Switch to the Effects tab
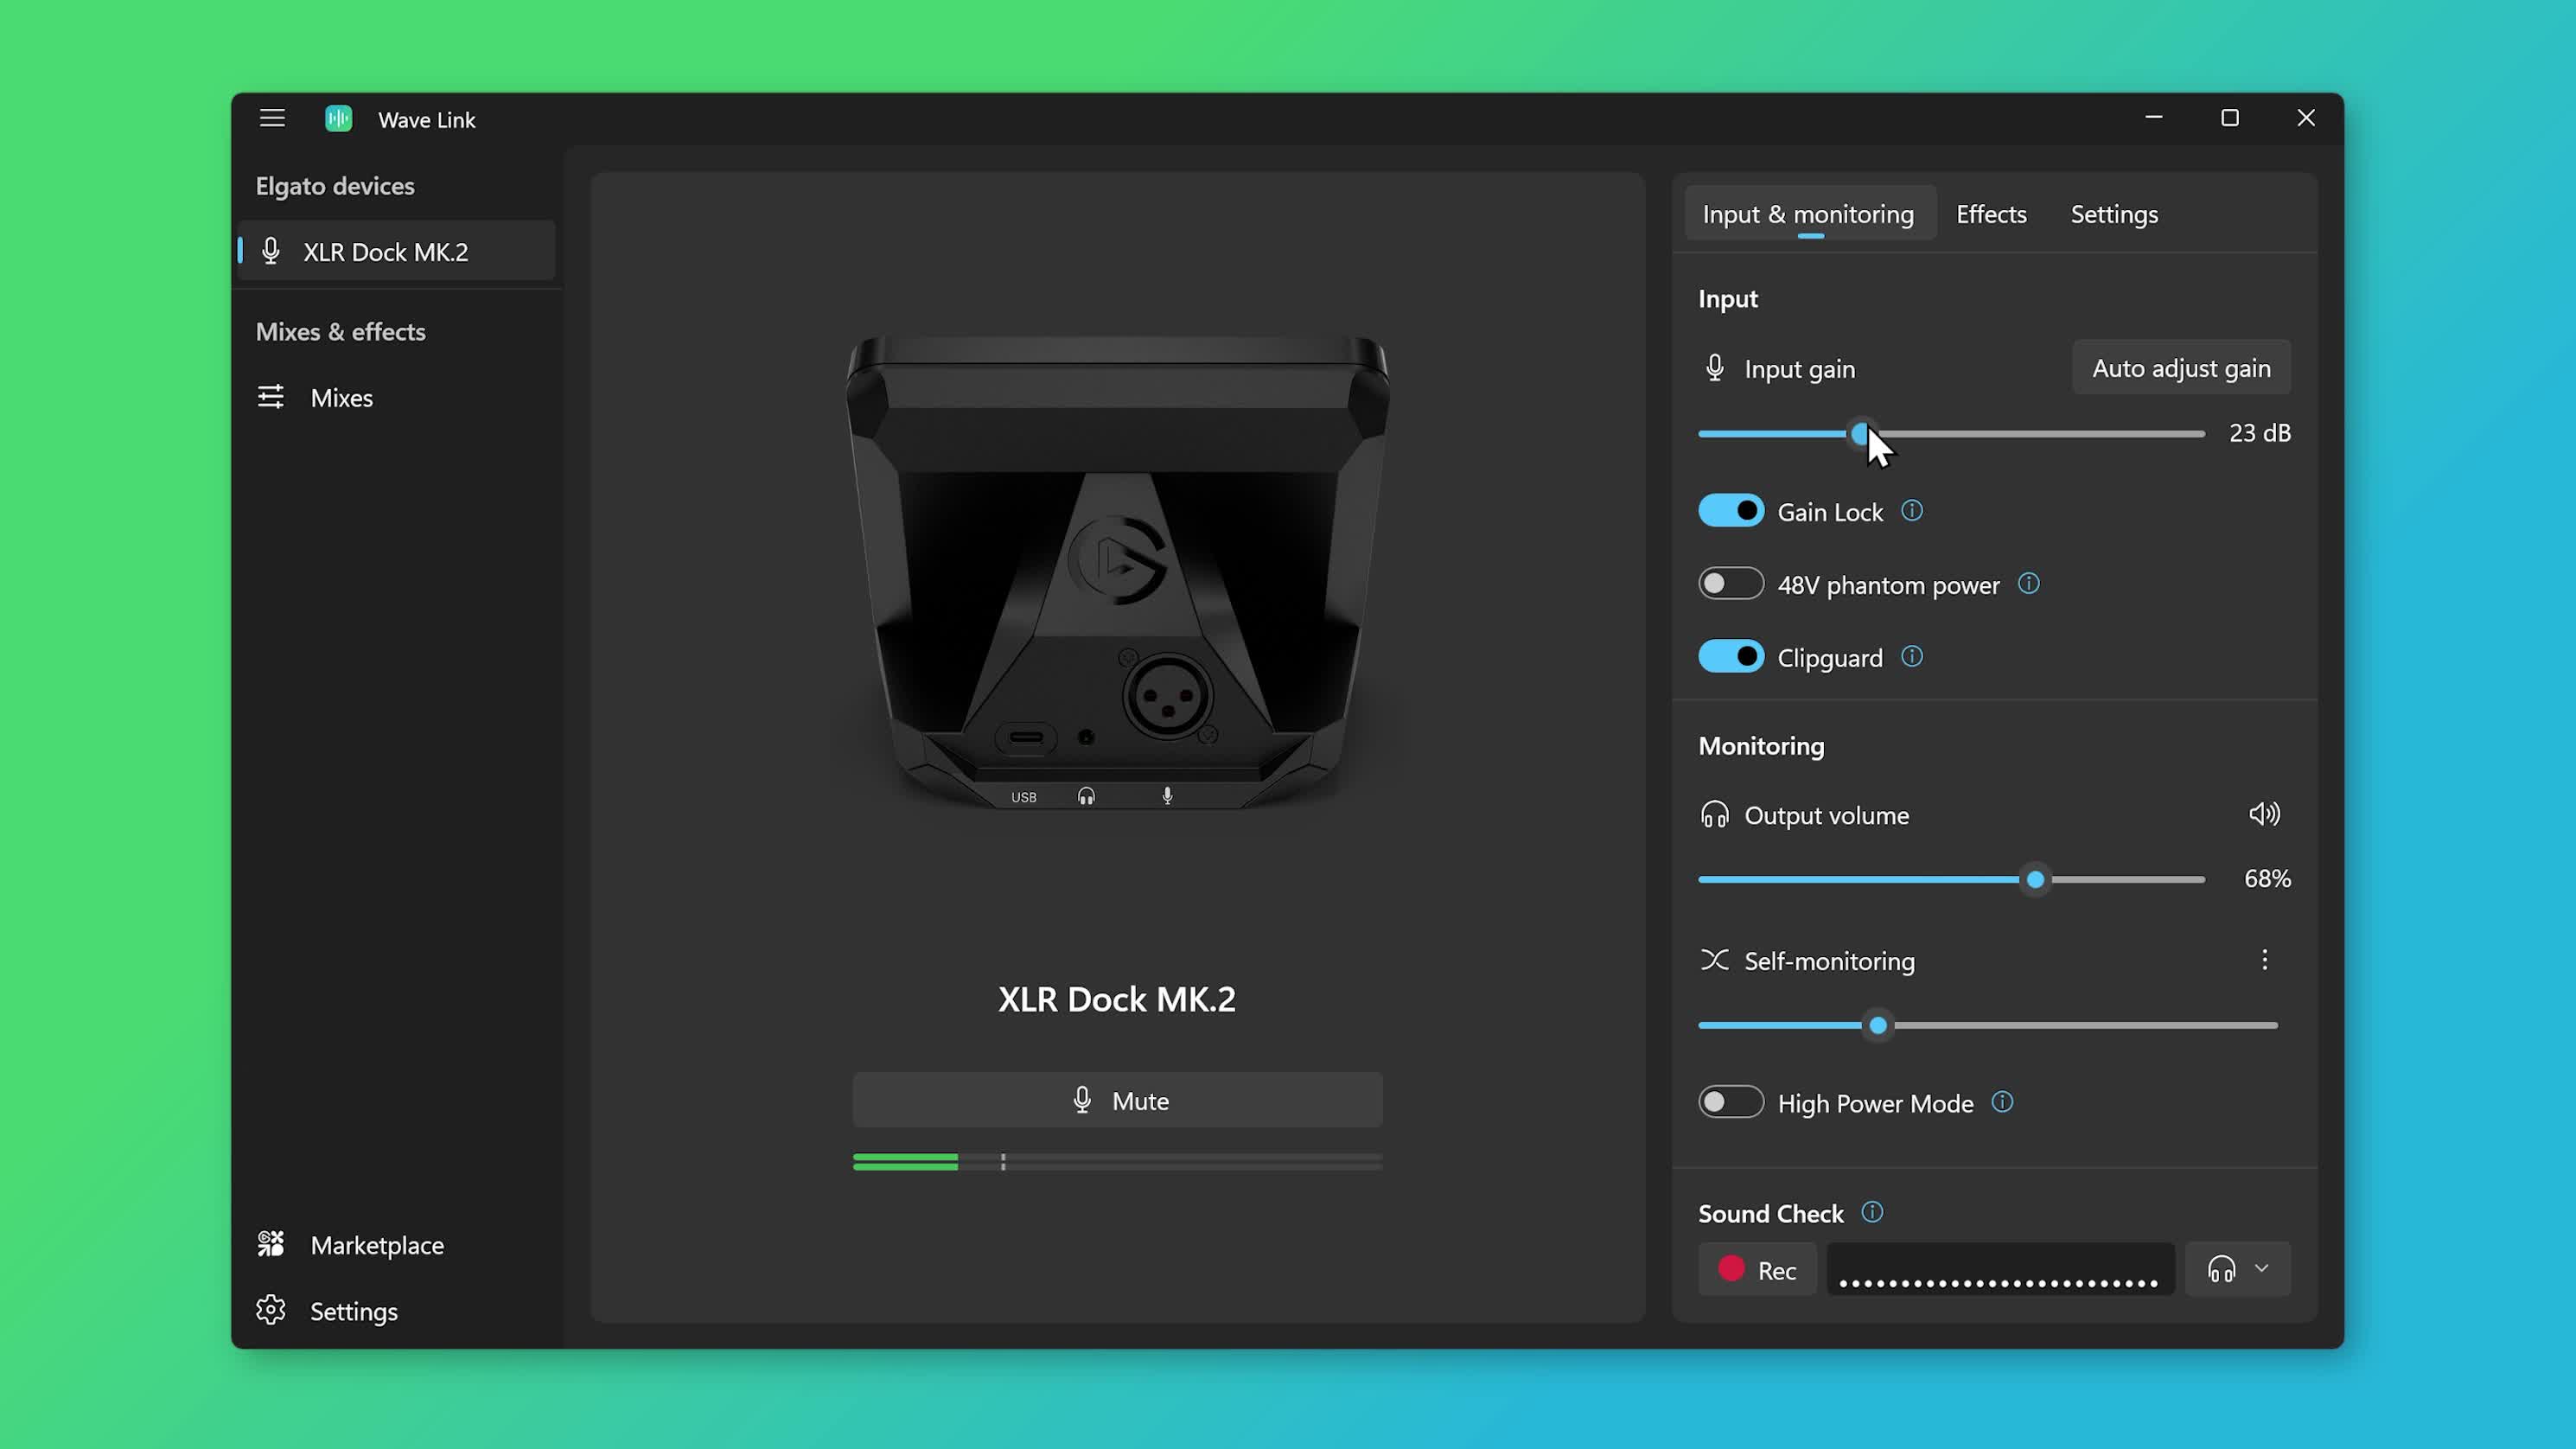The width and height of the screenshot is (2576, 1449). [1991, 214]
